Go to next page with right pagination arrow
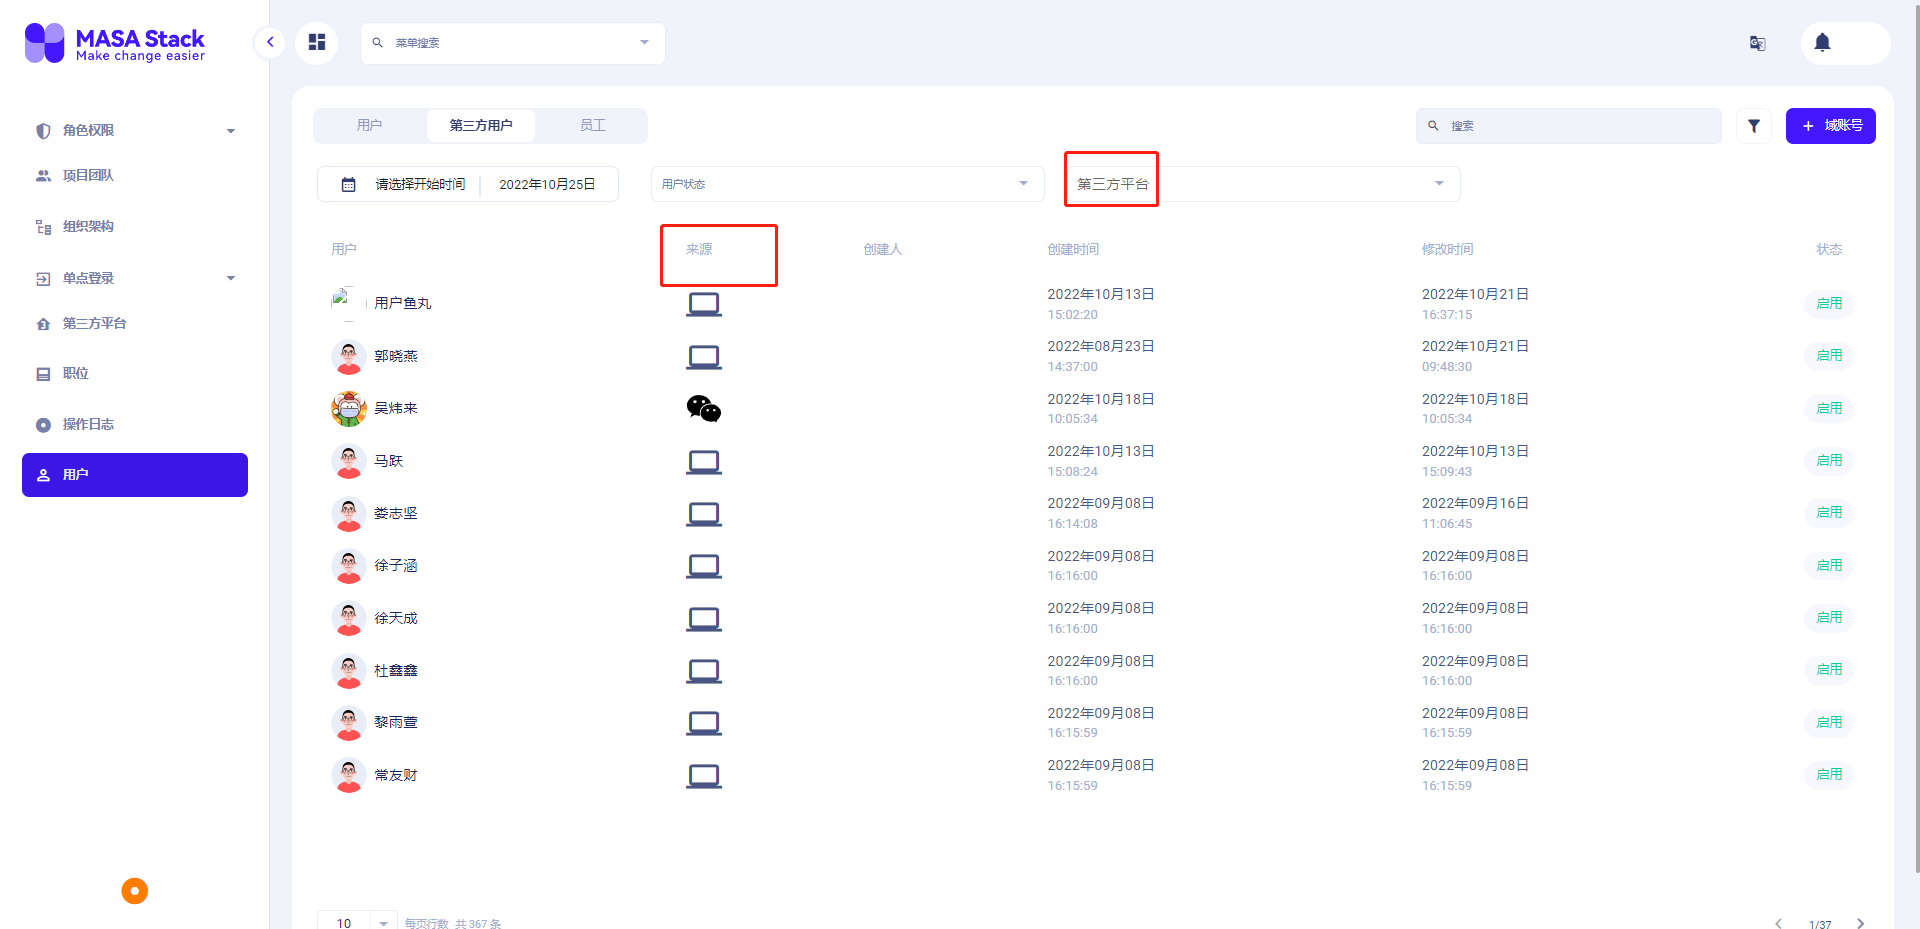The image size is (1920, 929). coord(1859,923)
